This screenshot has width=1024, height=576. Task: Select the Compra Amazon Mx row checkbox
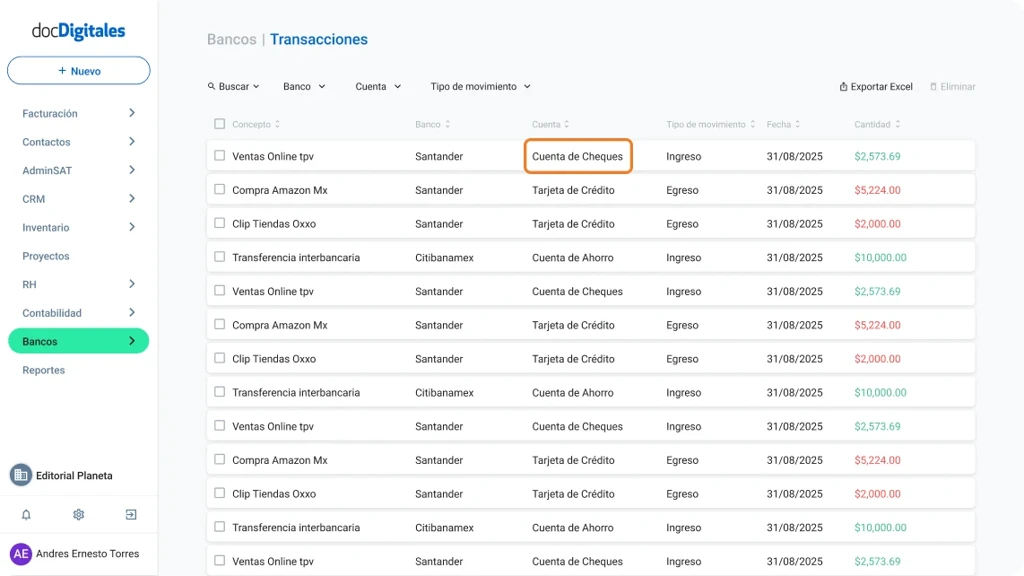click(218, 189)
